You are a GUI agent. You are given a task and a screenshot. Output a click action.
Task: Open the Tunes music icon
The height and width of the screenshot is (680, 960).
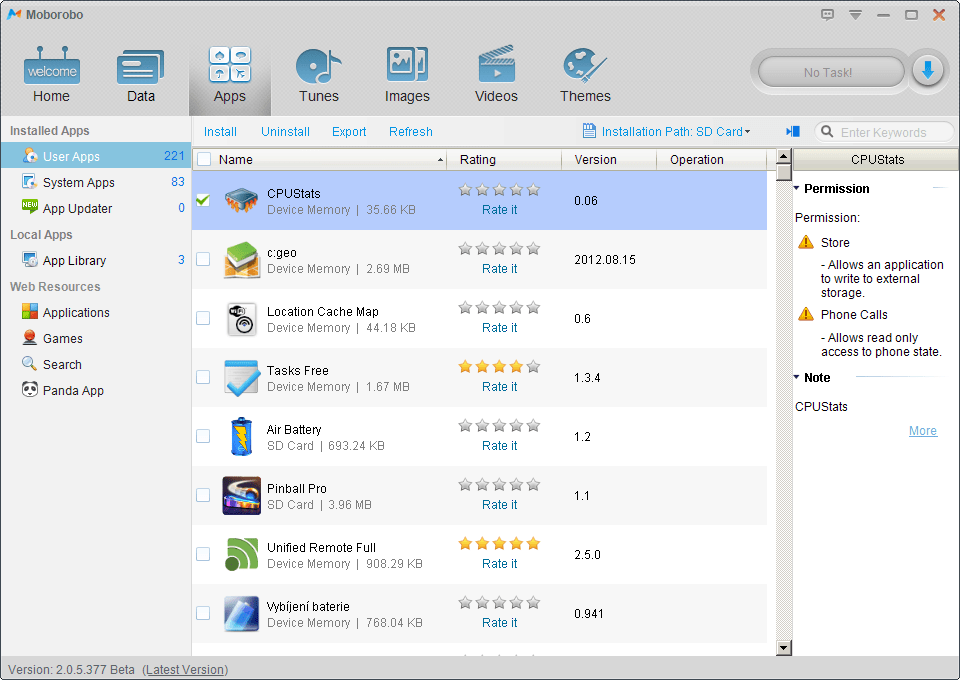(x=318, y=65)
